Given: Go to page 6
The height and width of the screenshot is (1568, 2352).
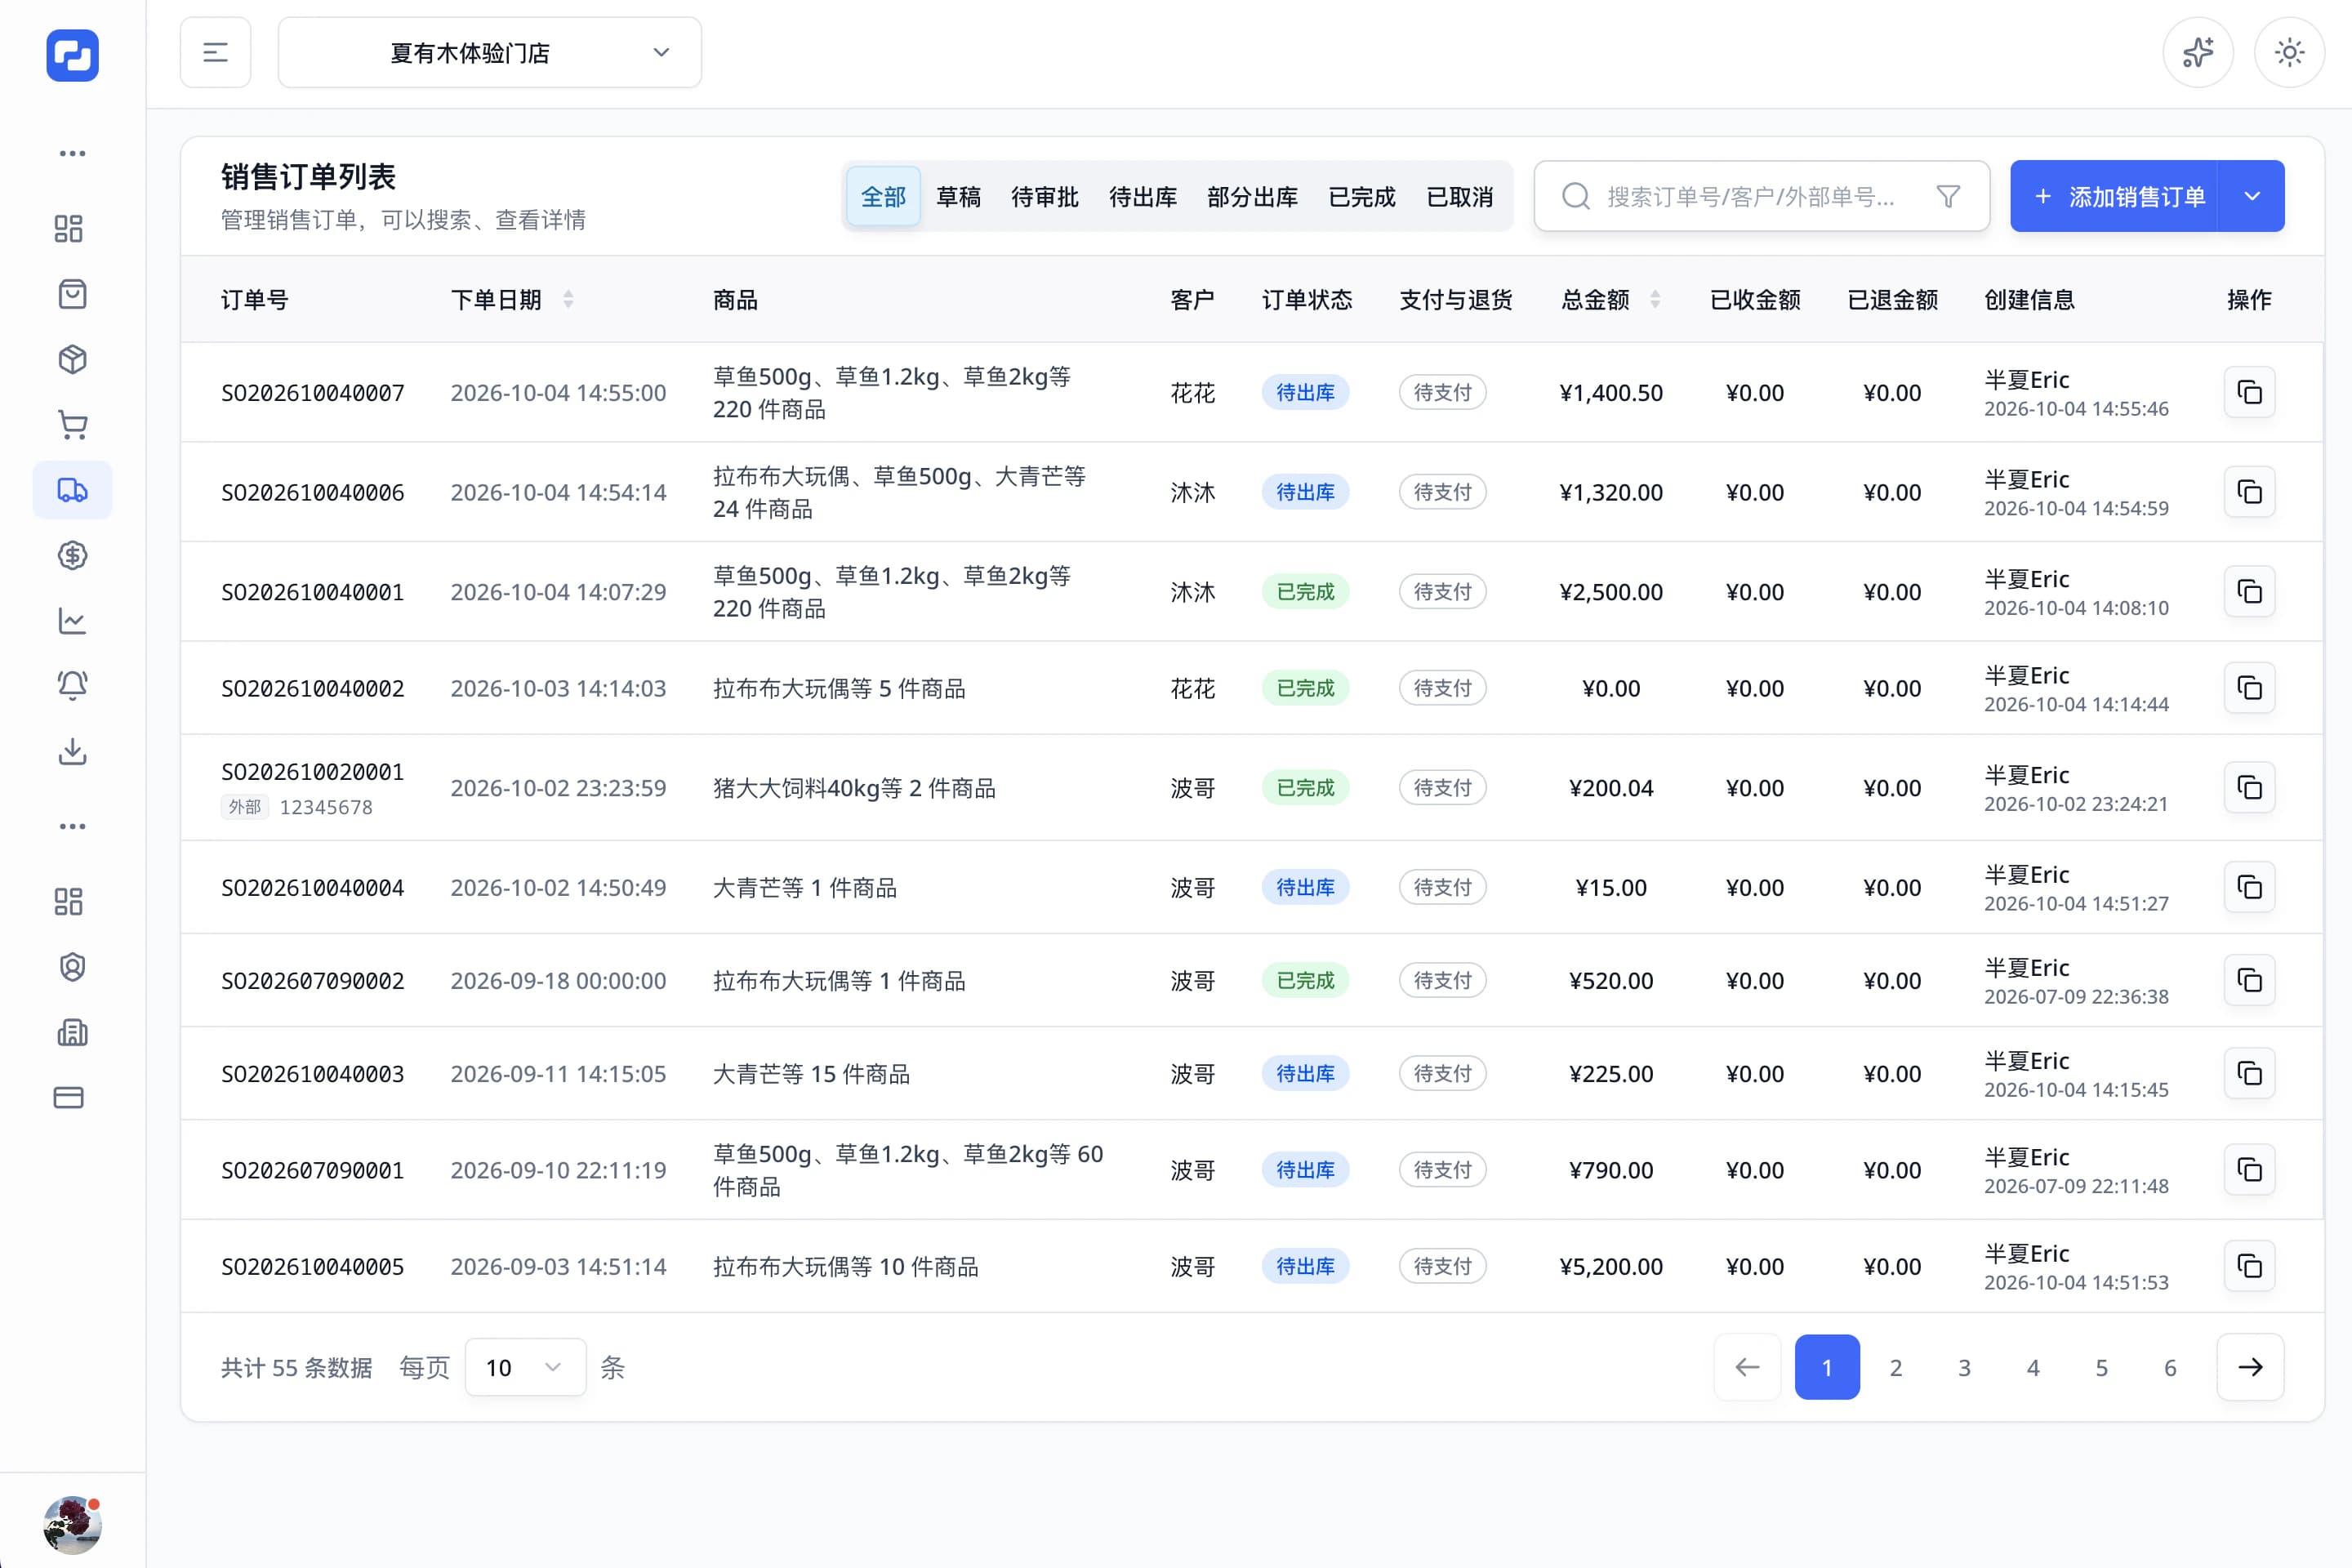Looking at the screenshot, I should coord(2170,1367).
